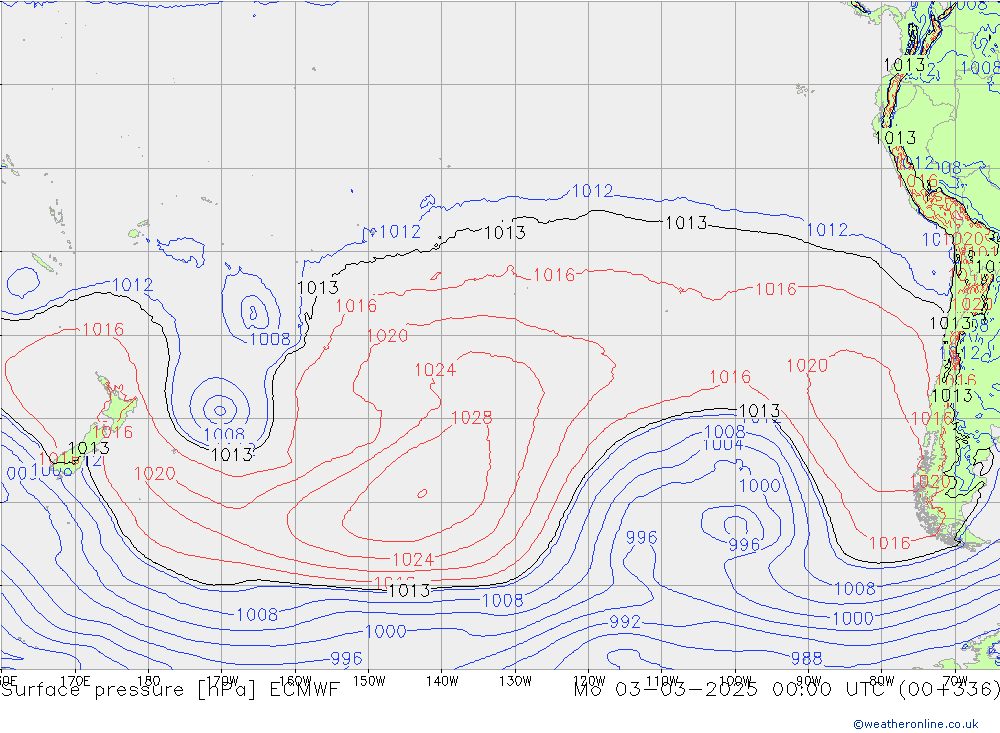Open the weatheronline.co.uk copyright link
This screenshot has height=733, width=1000.
[x=916, y=723]
